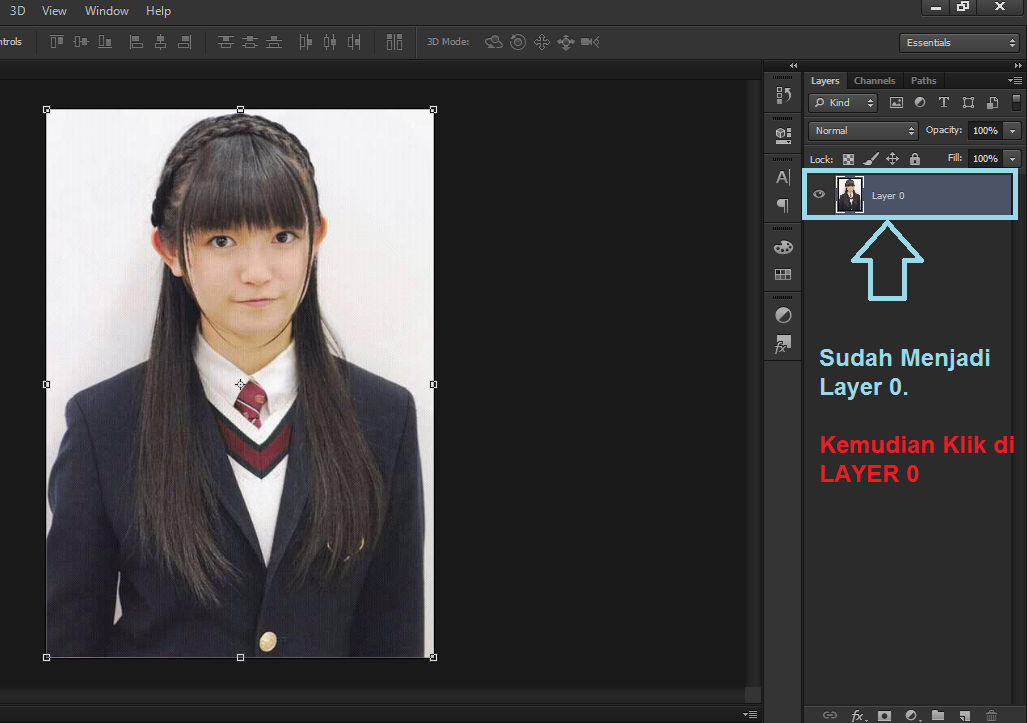The width and height of the screenshot is (1027, 723).
Task: Open the Window menu
Action: 106,11
